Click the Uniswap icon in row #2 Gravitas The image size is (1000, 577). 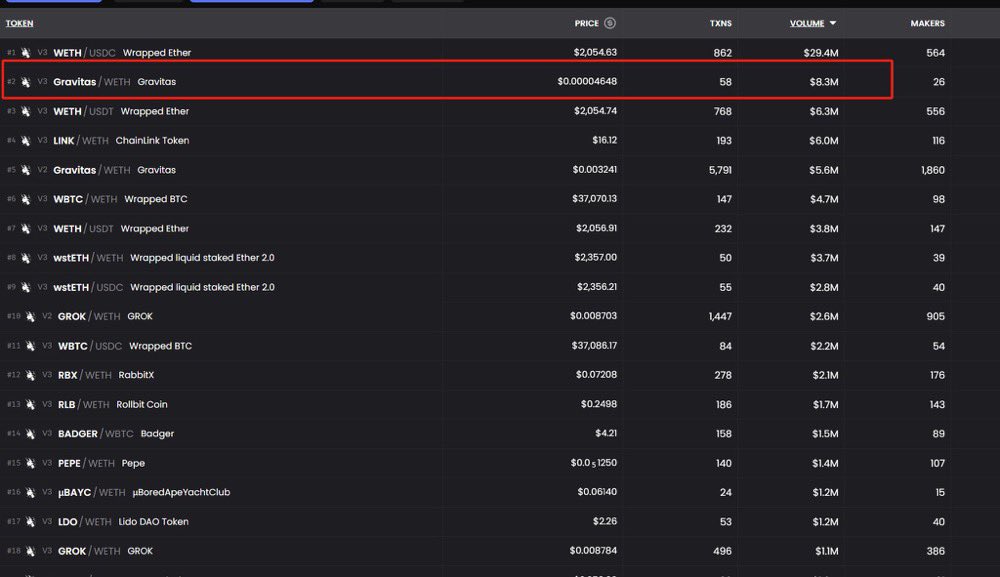tap(26, 82)
